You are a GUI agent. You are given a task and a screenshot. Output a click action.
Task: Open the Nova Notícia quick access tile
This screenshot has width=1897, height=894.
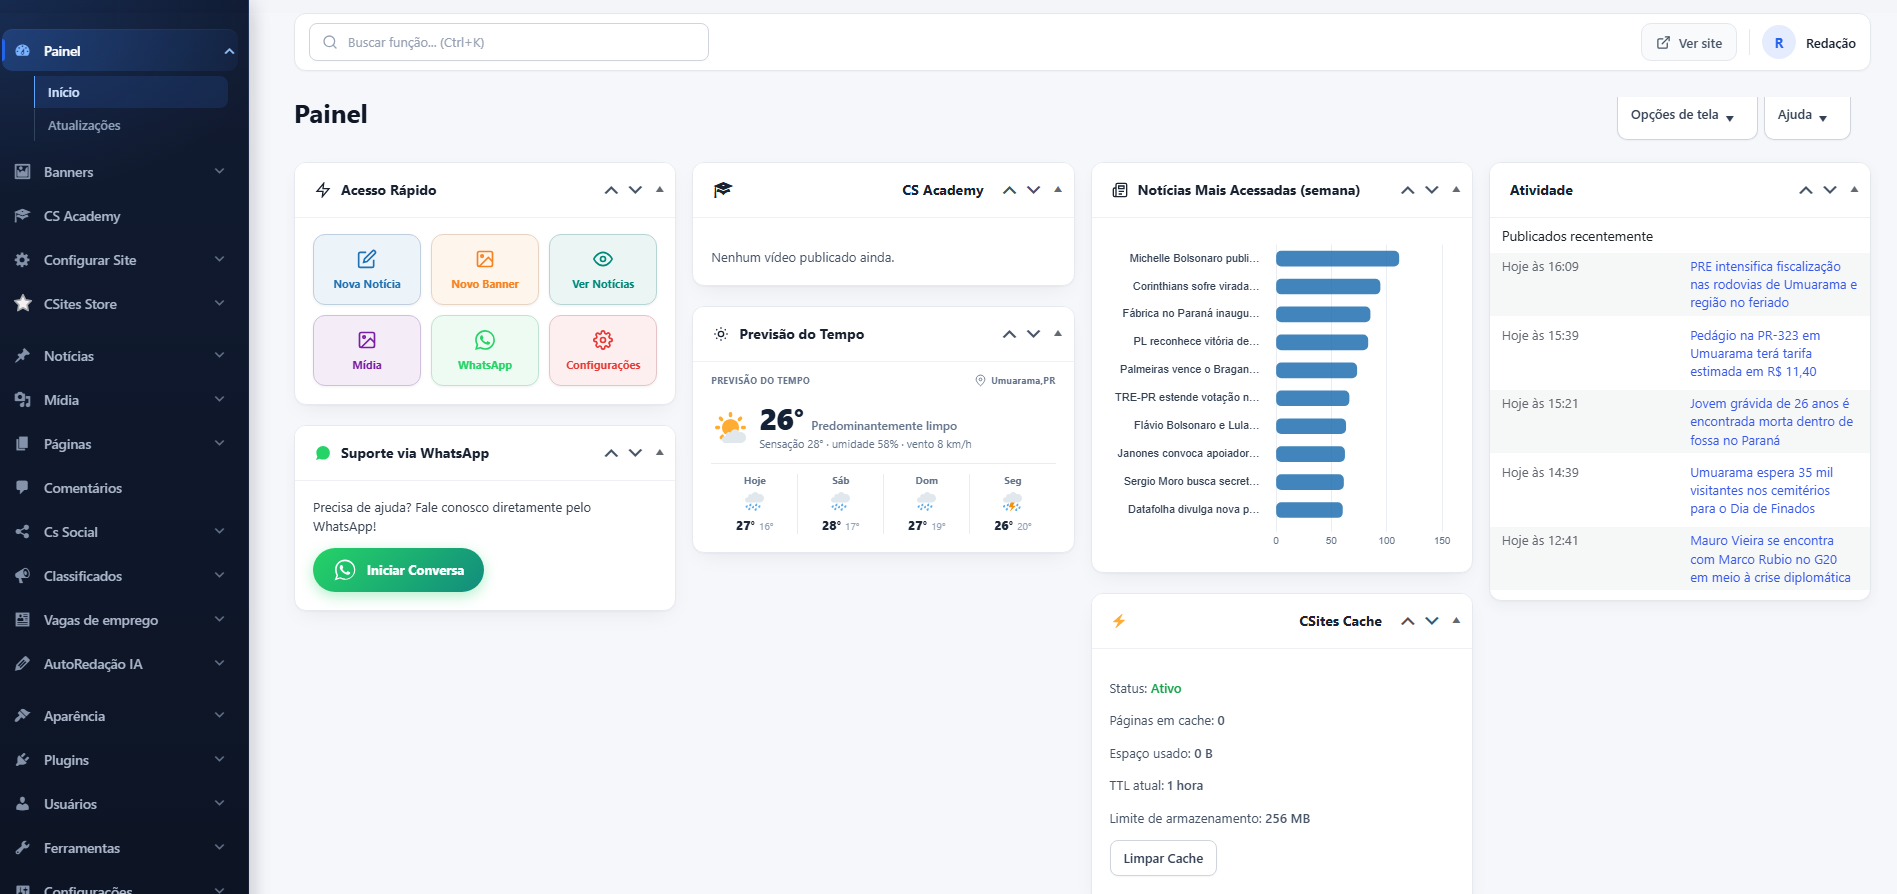coord(367,269)
